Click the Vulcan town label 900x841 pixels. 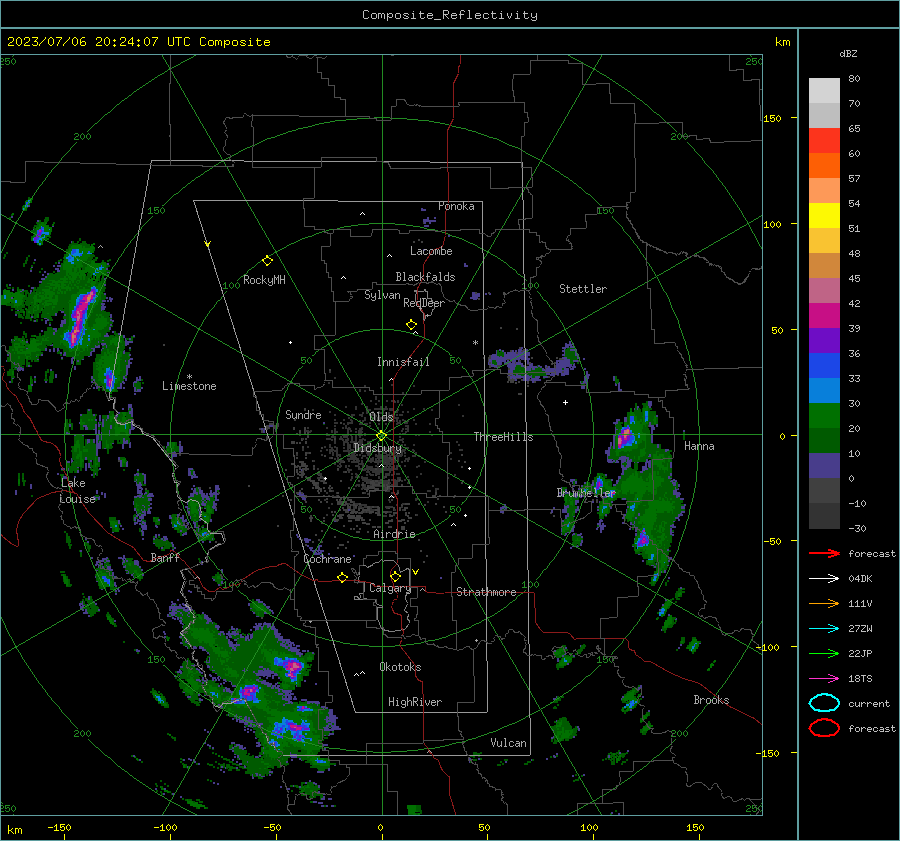pos(508,743)
